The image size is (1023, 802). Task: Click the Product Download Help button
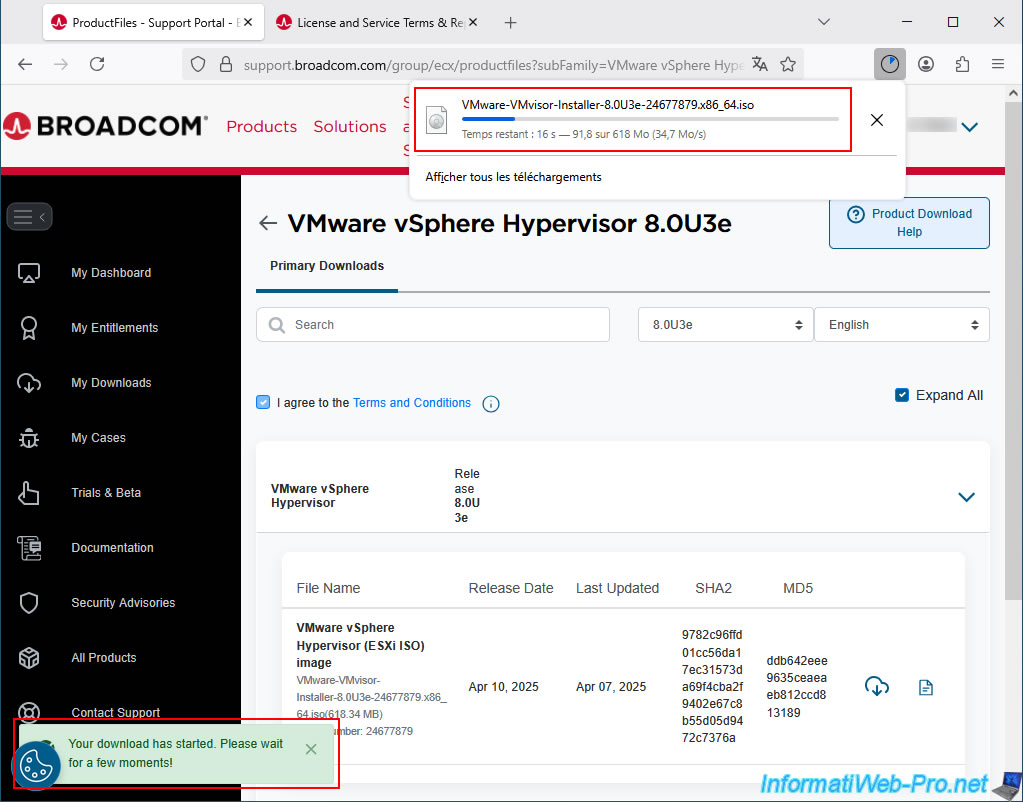tap(909, 222)
